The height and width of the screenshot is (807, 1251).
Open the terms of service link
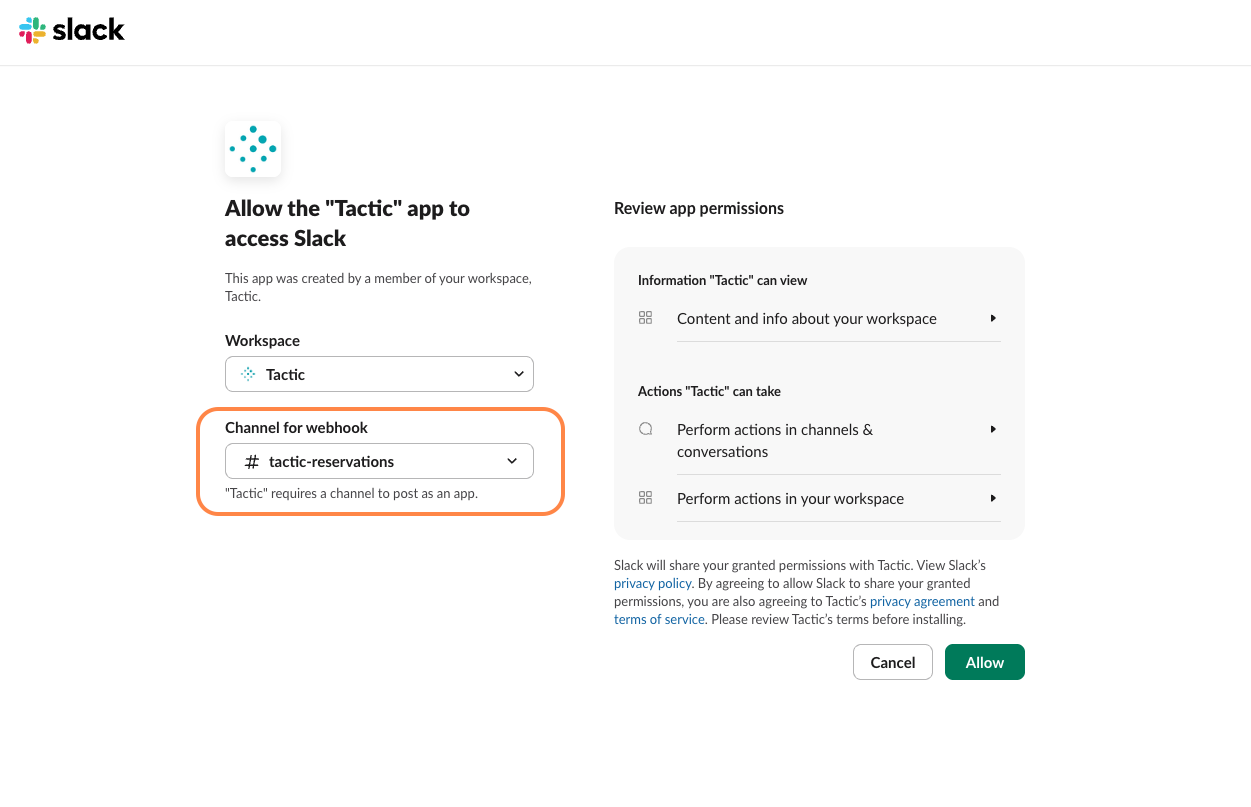click(659, 619)
